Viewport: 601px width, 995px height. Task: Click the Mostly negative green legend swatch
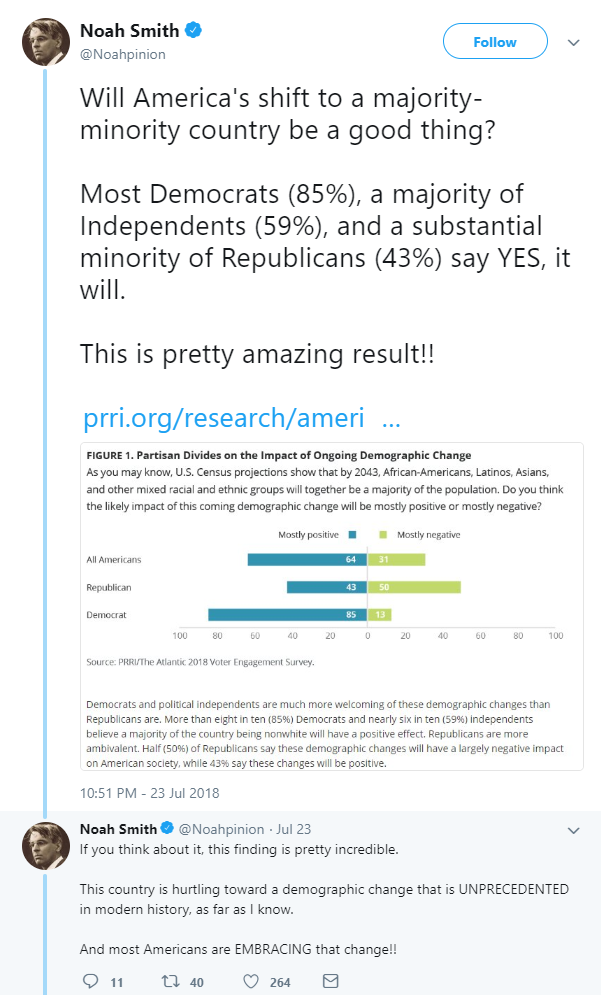click(383, 534)
